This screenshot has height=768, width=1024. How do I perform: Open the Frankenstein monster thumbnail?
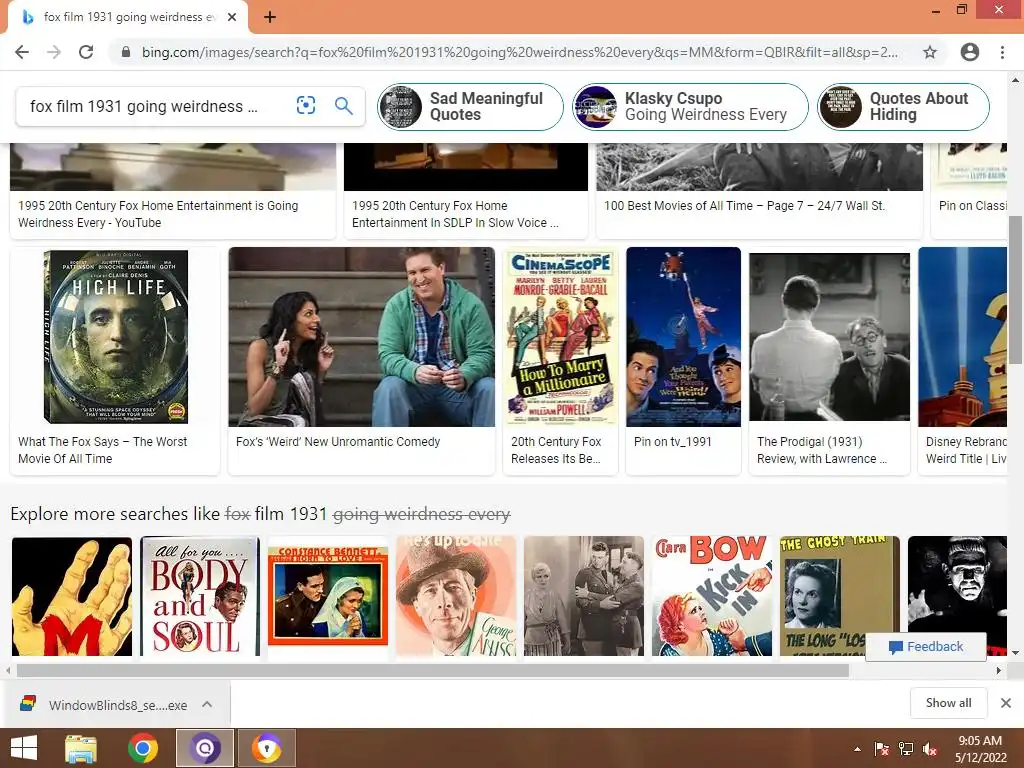[x=957, y=584]
